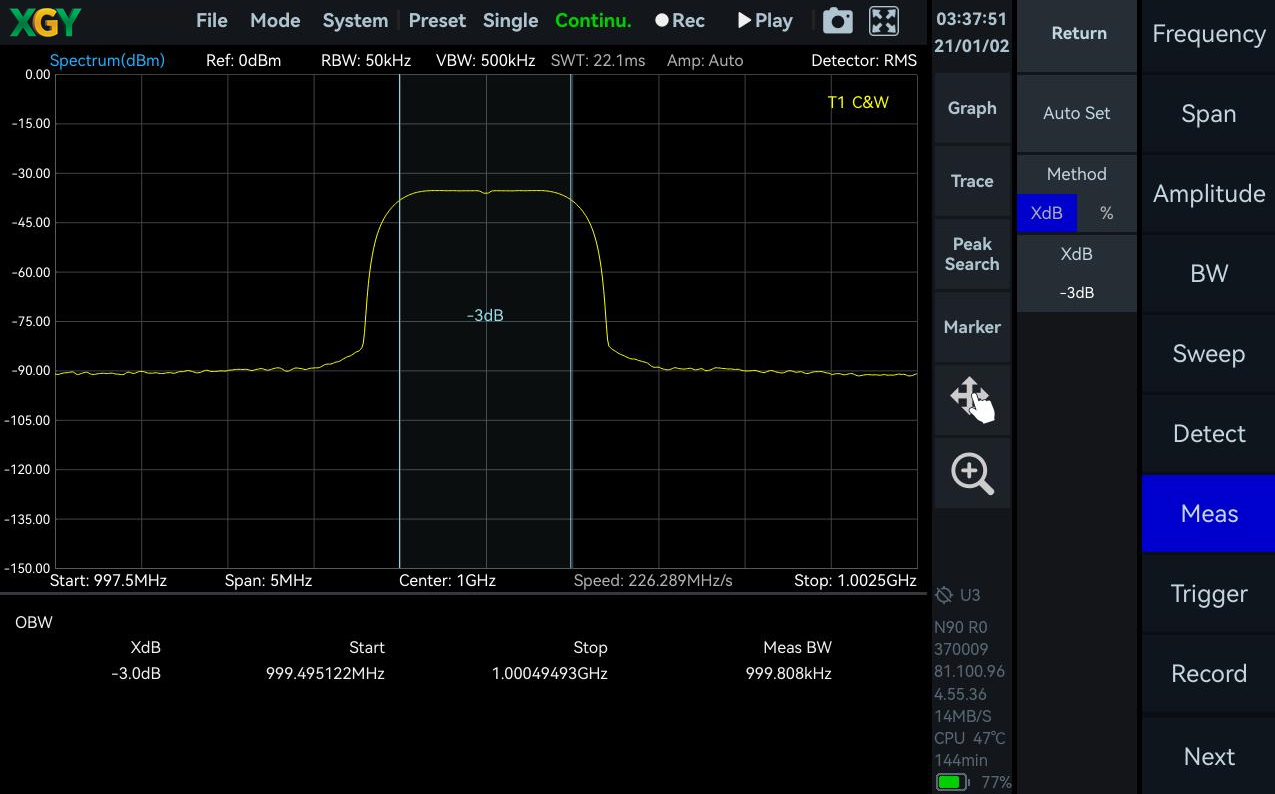This screenshot has height=794, width=1275.
Task: Open the Amplitude settings tab
Action: (1209, 194)
